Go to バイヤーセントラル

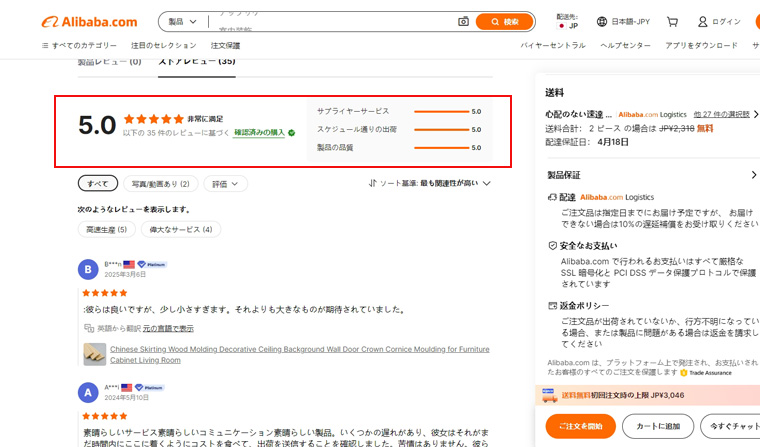pos(553,45)
